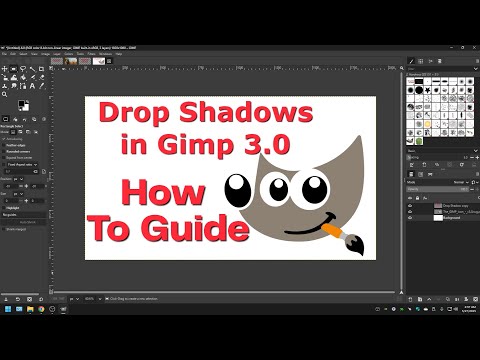The width and height of the screenshot is (480, 360).
Task: Click the foreground color swatch
Action: pos(22,104)
